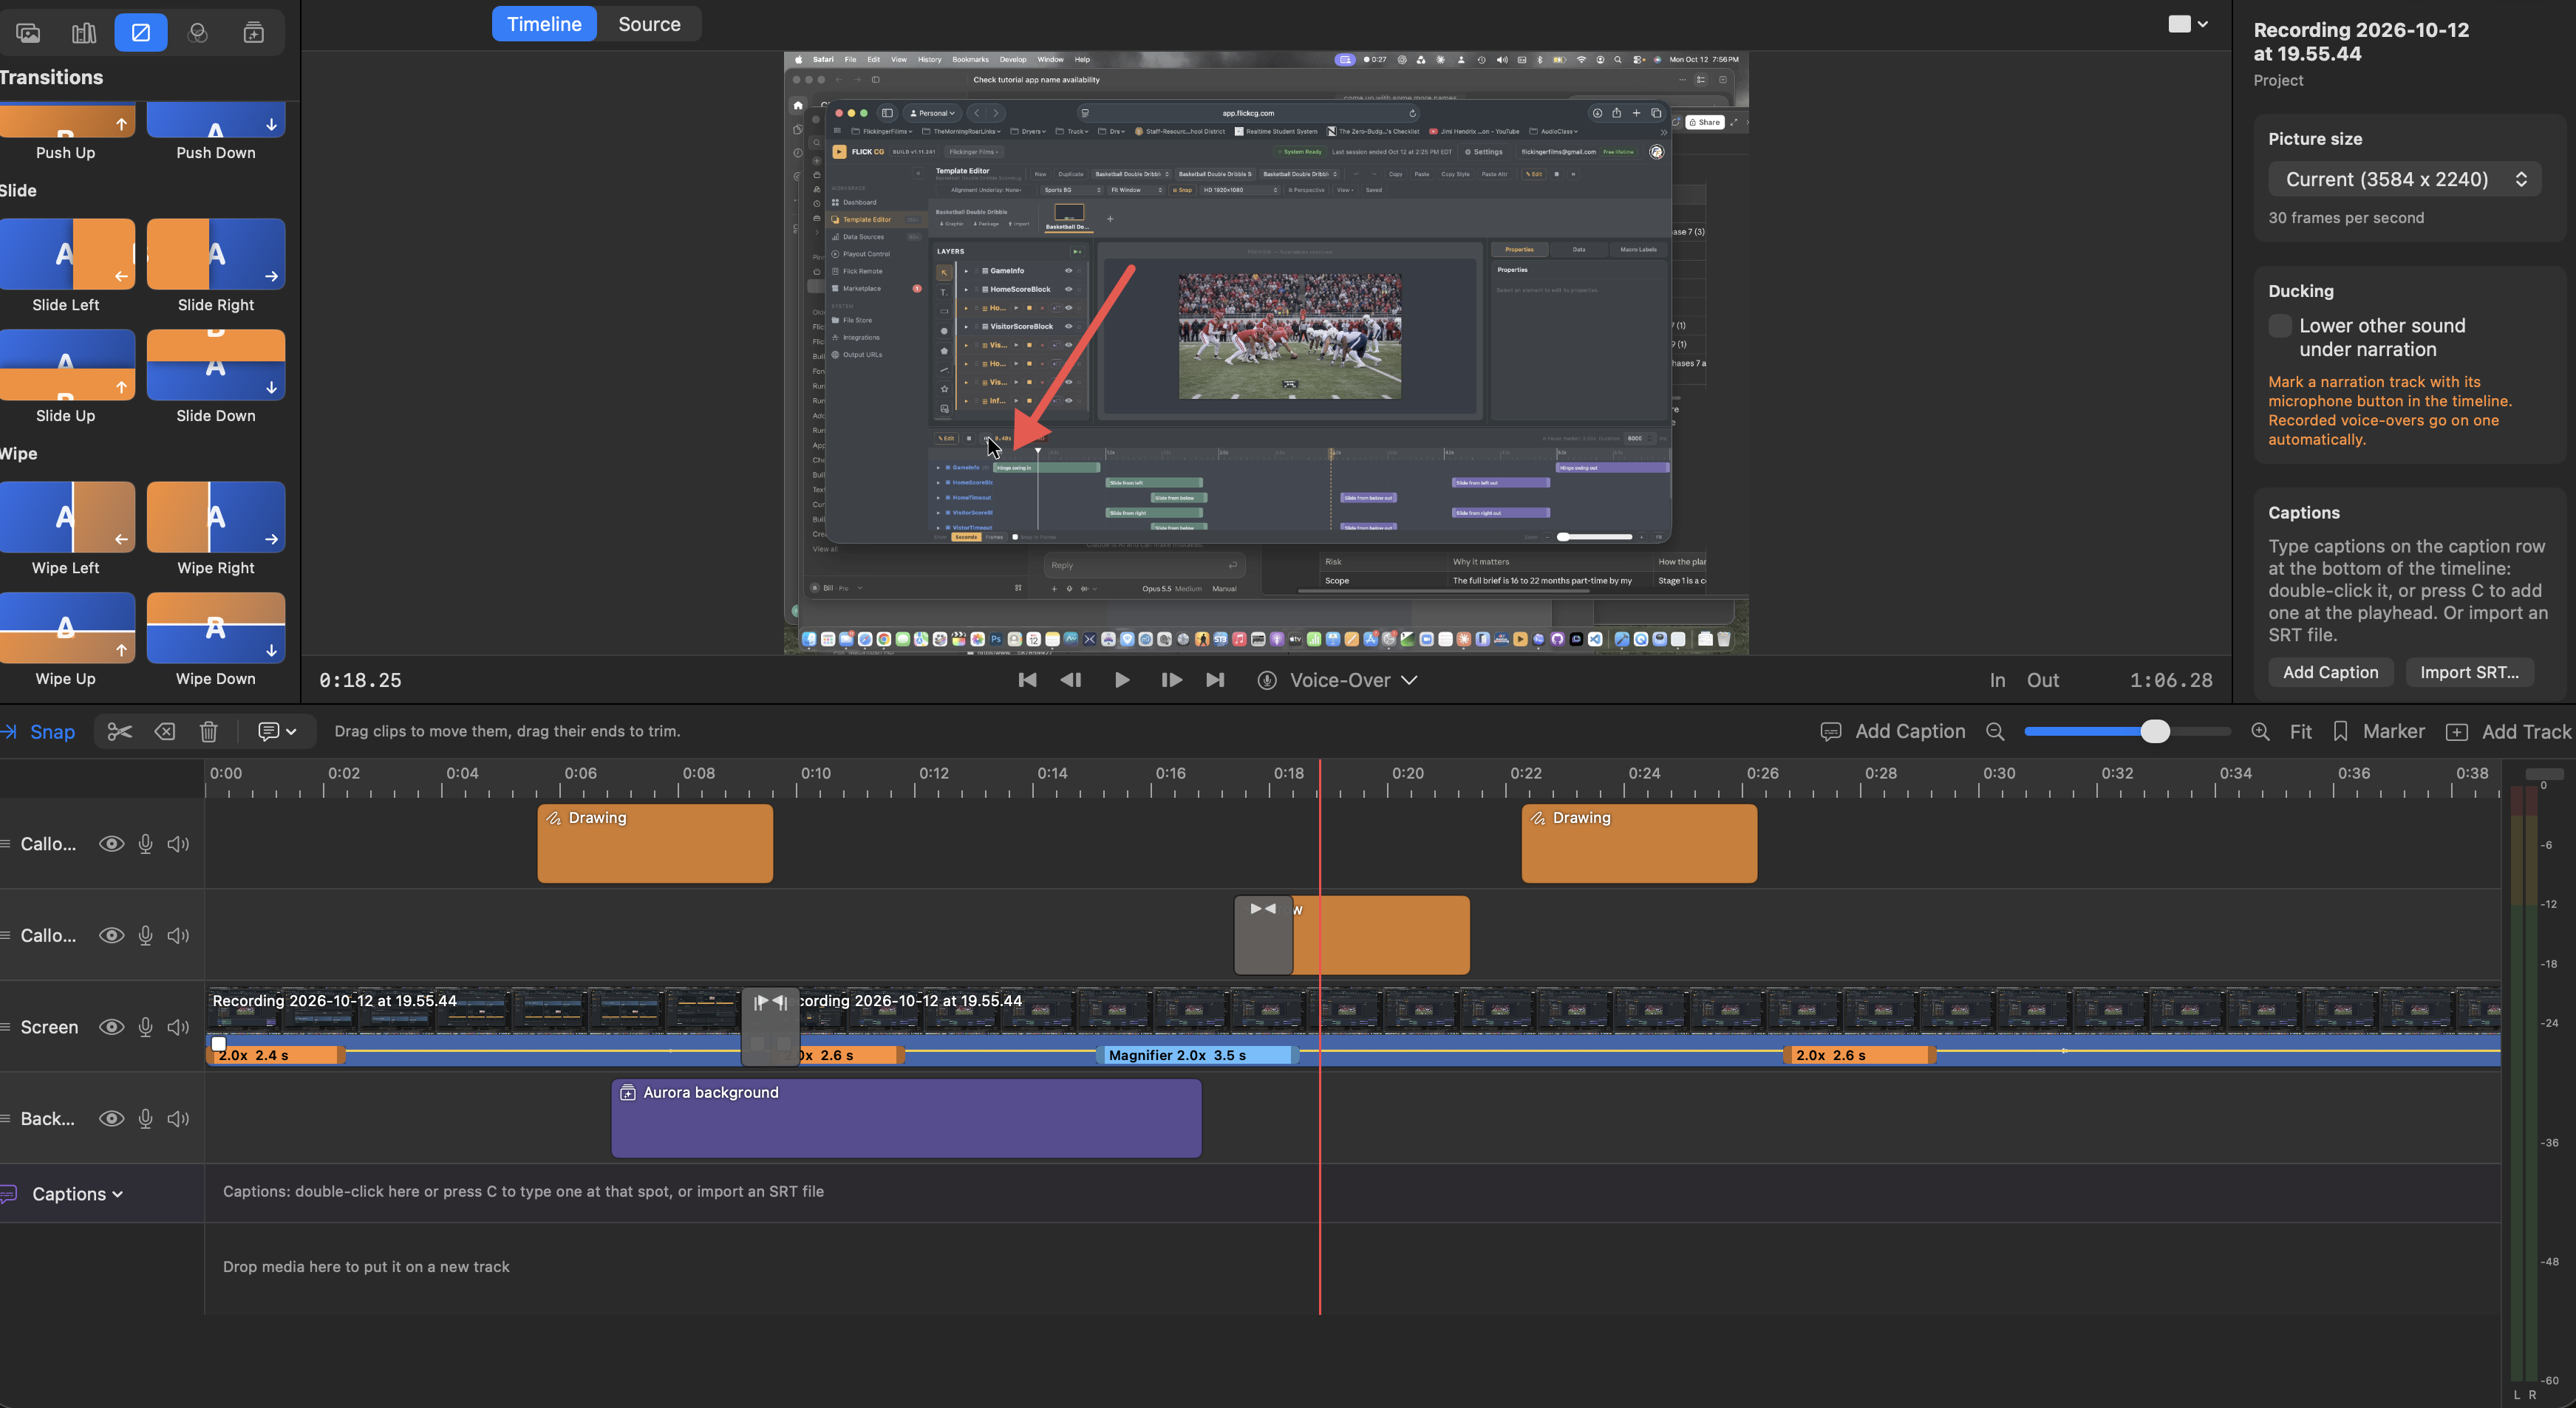Select the Wipe Right transition thumbnail

coord(216,517)
